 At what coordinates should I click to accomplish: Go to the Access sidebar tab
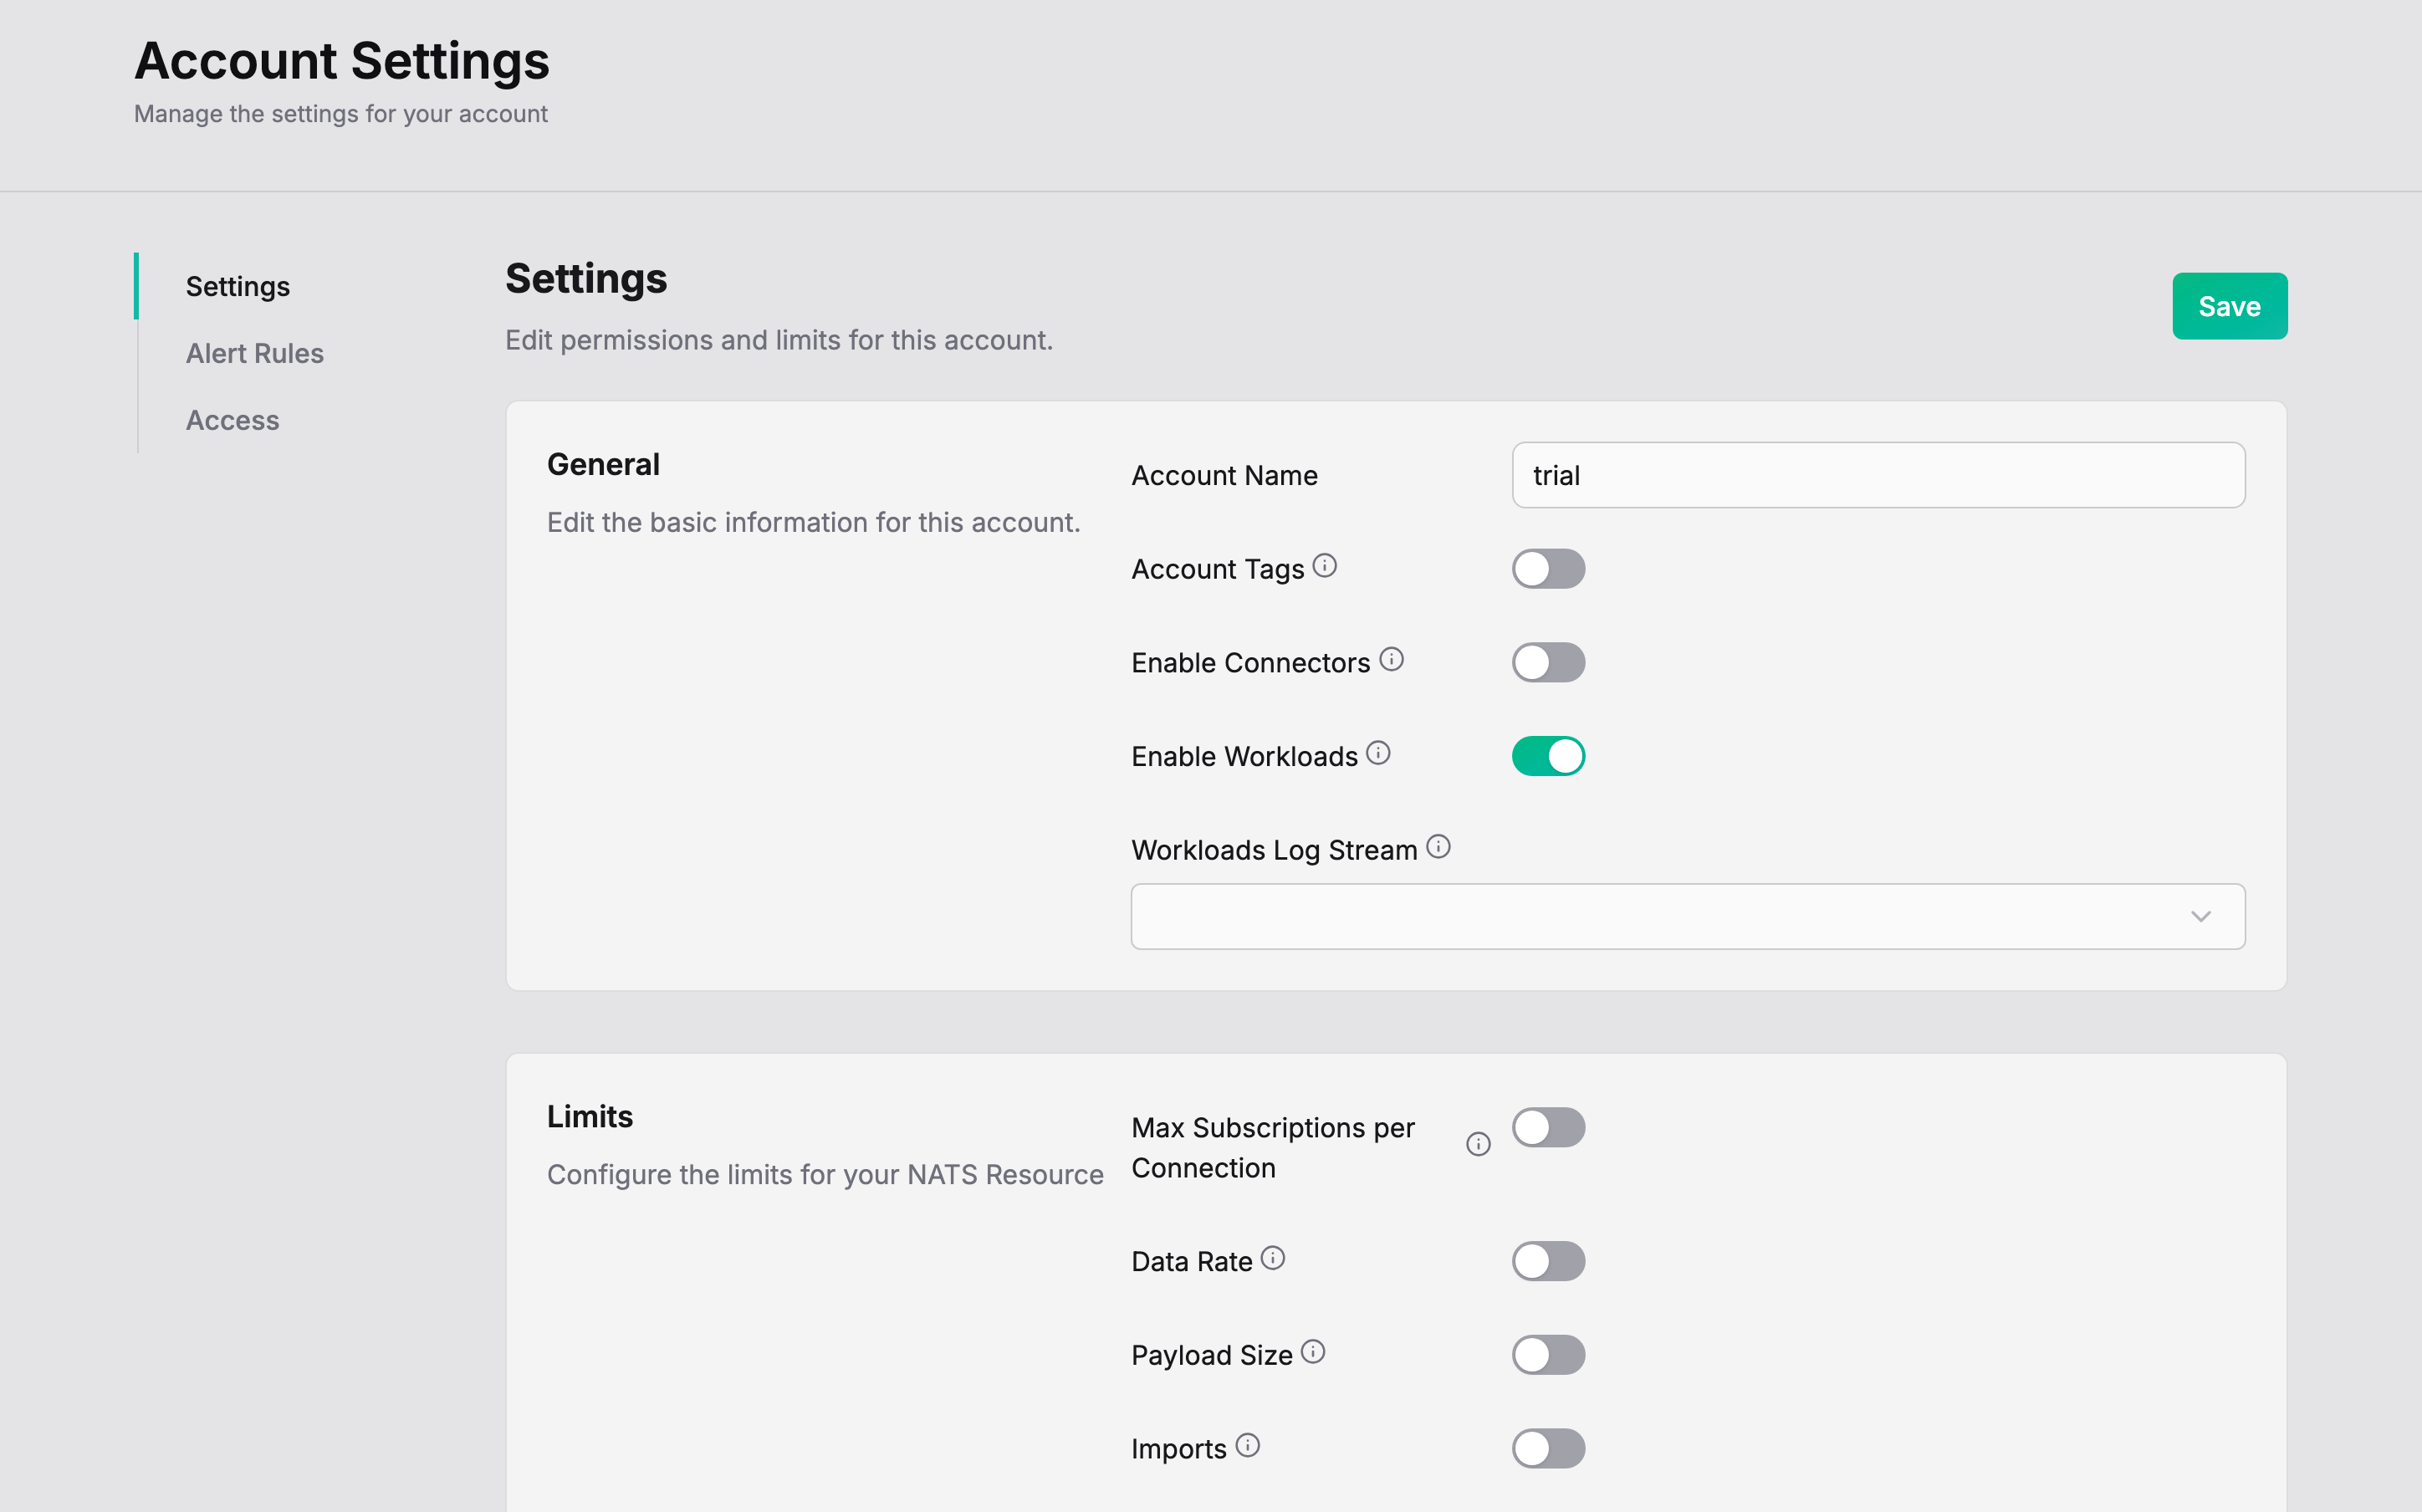(233, 420)
